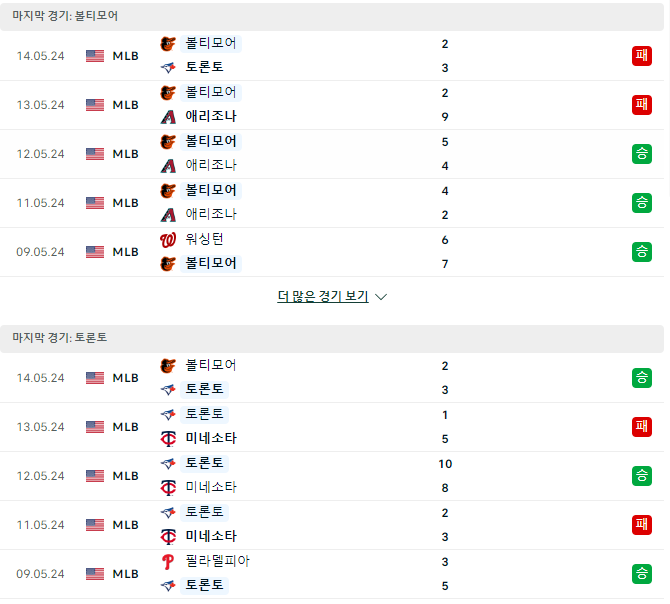
Task: Click Arizona logo in 13.05.24 game
Action: (168, 117)
